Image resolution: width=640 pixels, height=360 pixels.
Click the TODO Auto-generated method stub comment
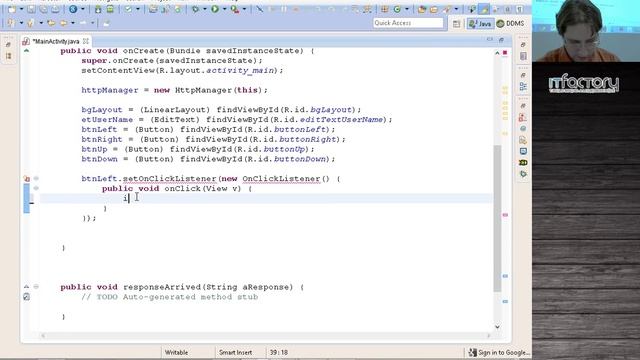pos(169,297)
